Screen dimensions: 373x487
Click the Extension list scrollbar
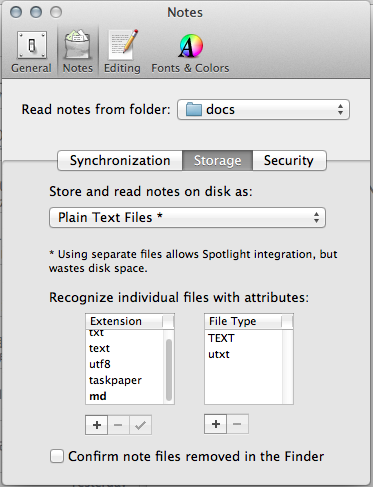tap(169, 370)
